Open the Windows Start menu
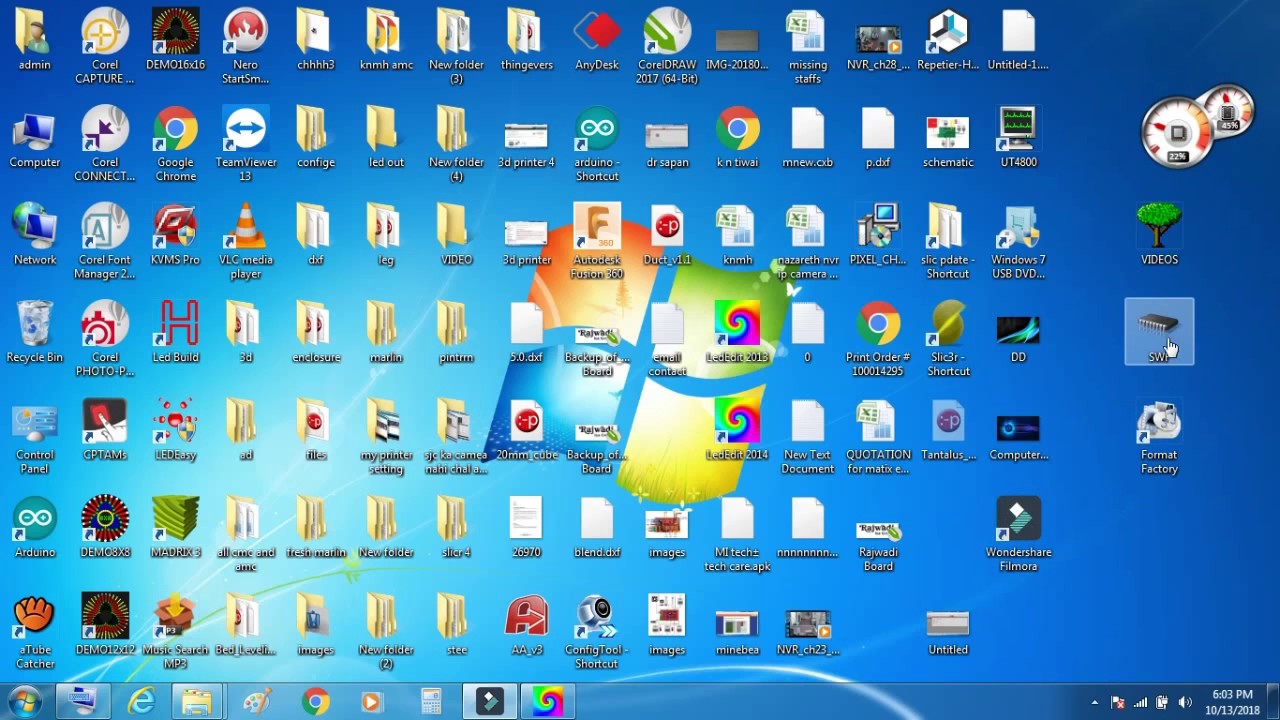This screenshot has height=720, width=1280. click(24, 701)
